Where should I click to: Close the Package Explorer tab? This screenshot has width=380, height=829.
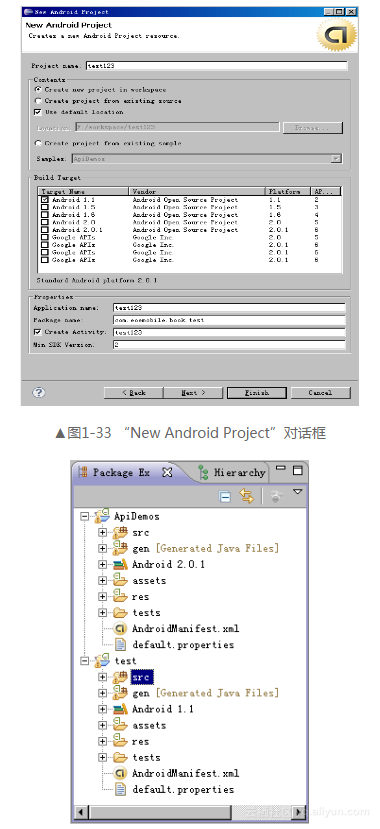[x=167, y=473]
